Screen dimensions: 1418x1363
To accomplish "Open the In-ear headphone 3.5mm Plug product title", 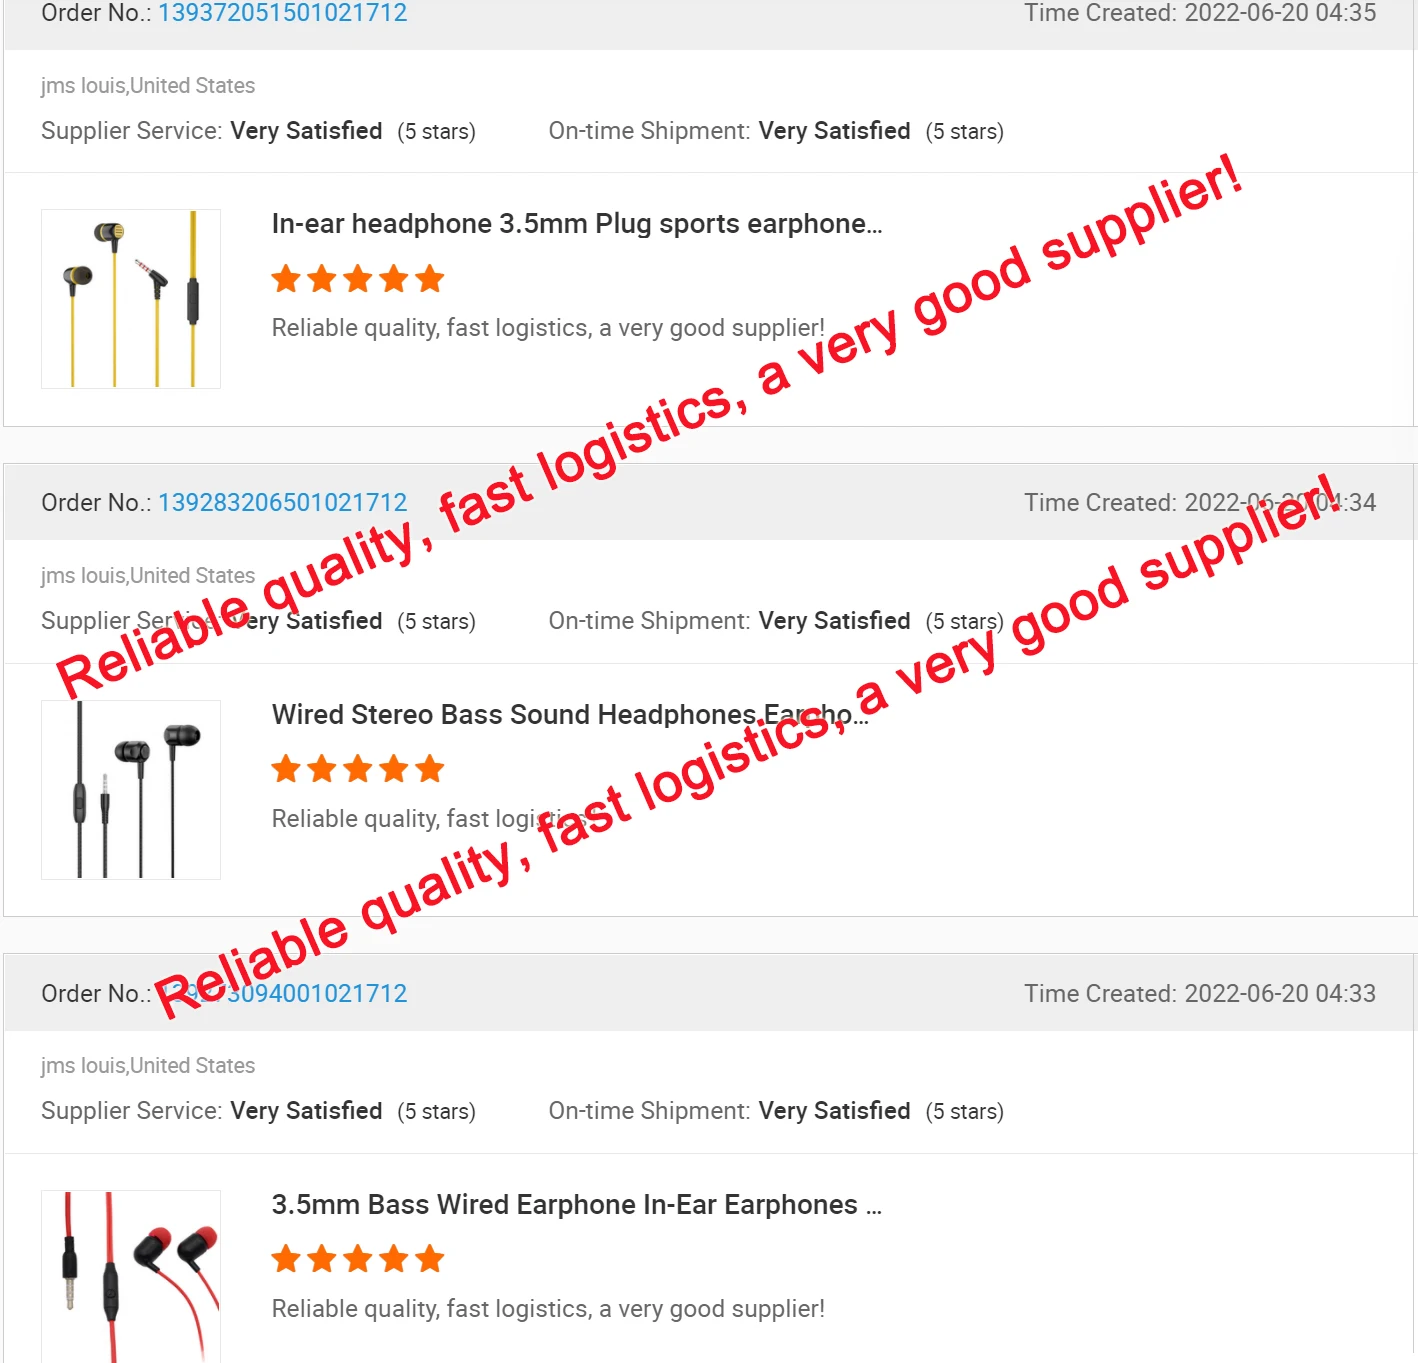I will 577,224.
